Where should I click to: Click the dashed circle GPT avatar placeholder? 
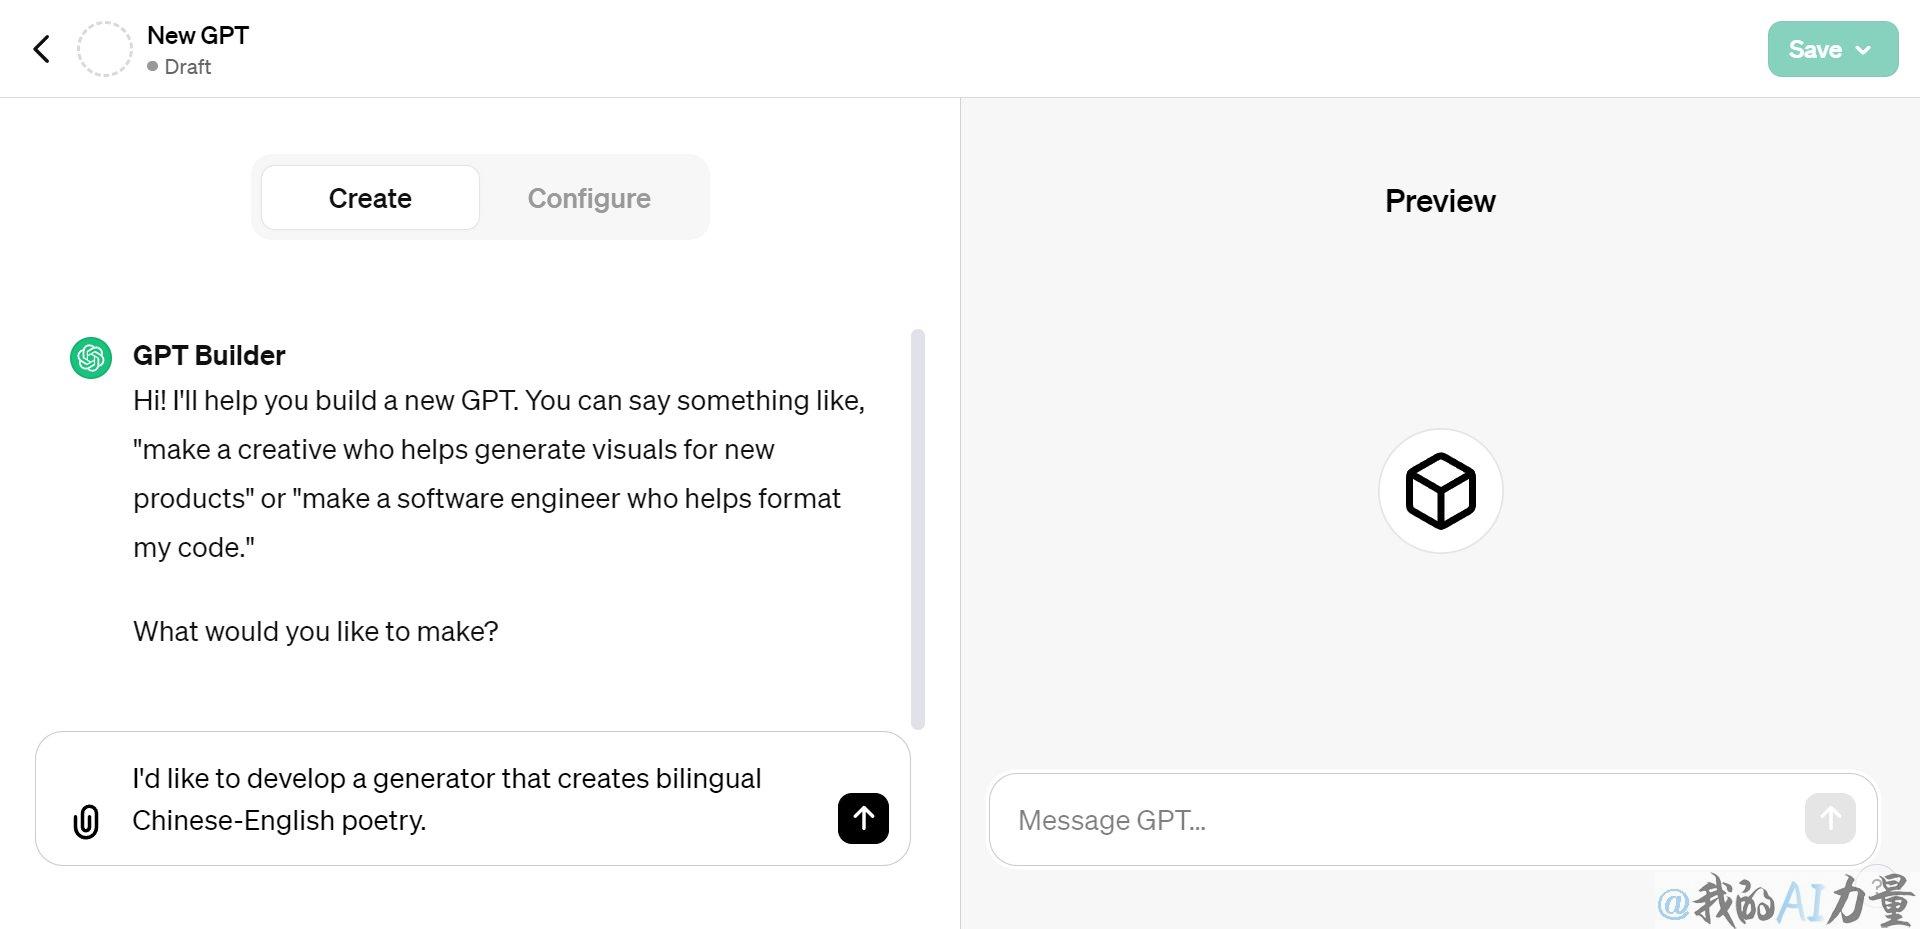coord(105,49)
